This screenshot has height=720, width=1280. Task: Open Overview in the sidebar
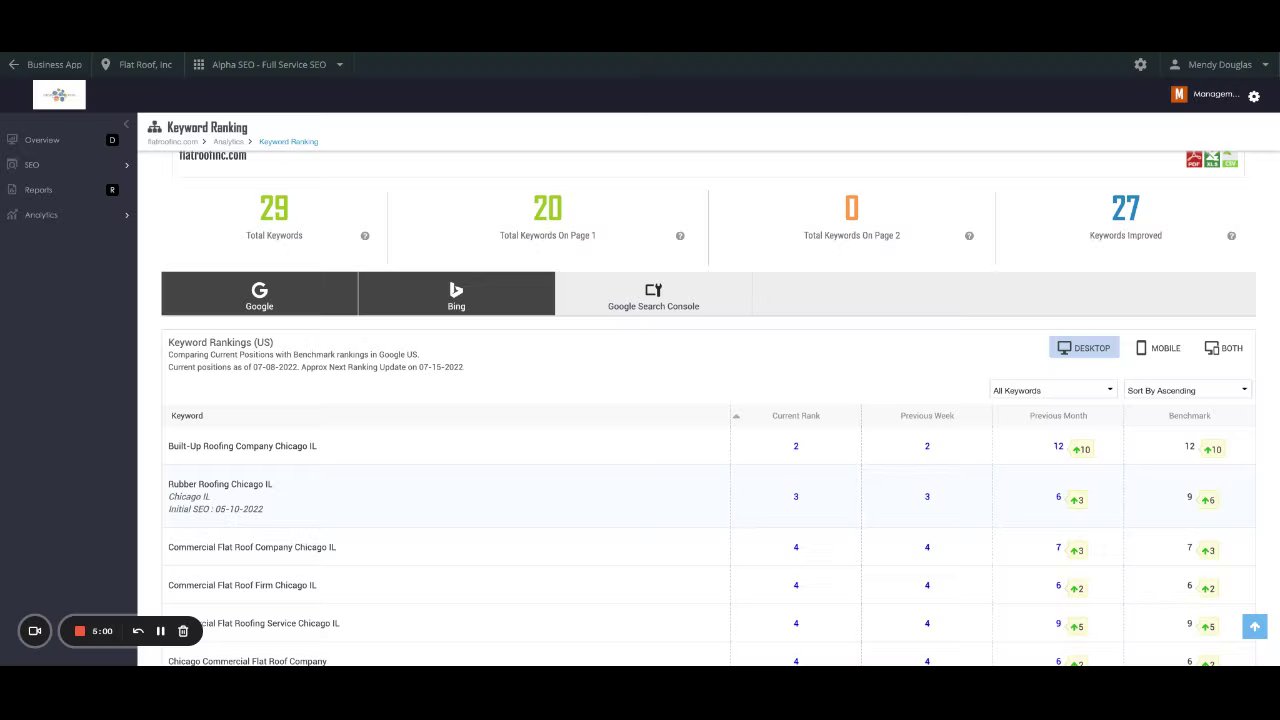click(x=42, y=140)
